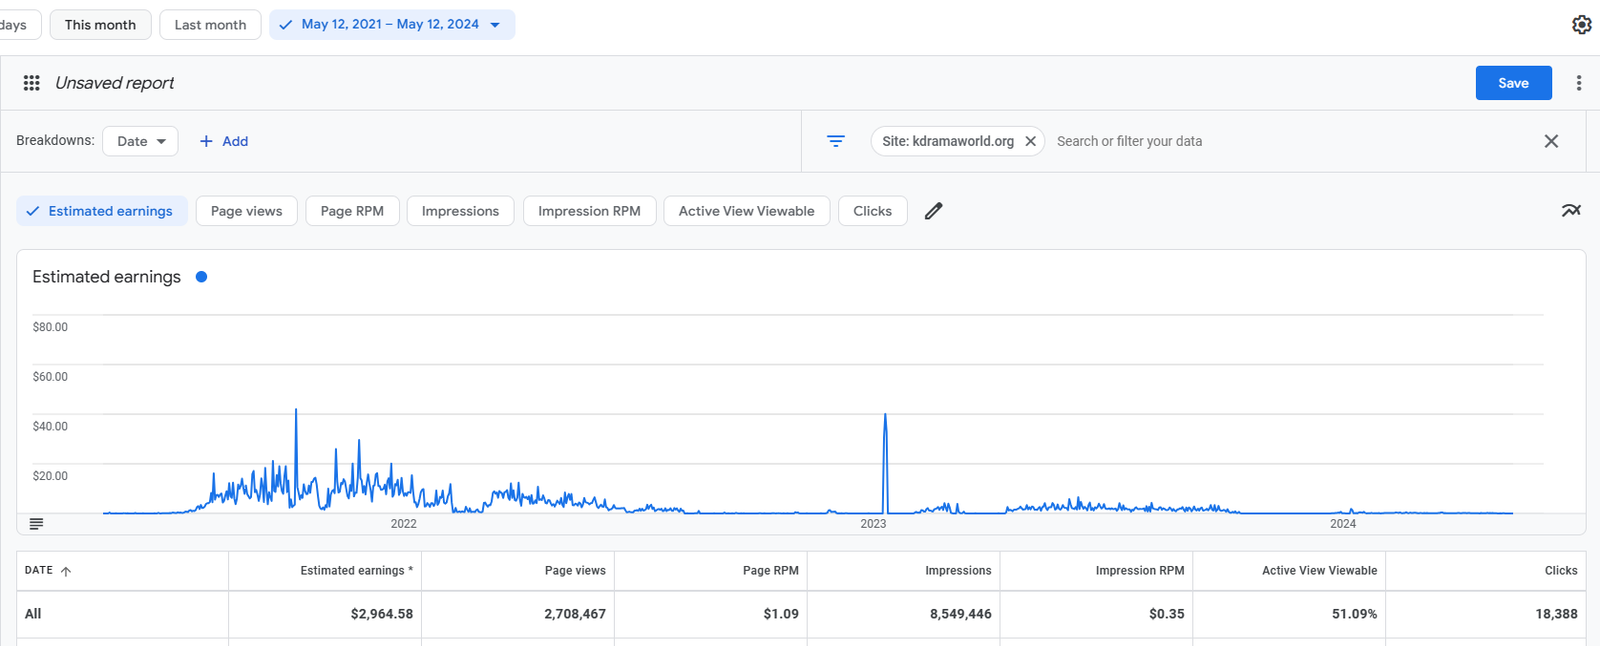Click the sort arrow beside the DATE header
The image size is (1600, 646).
66,571
